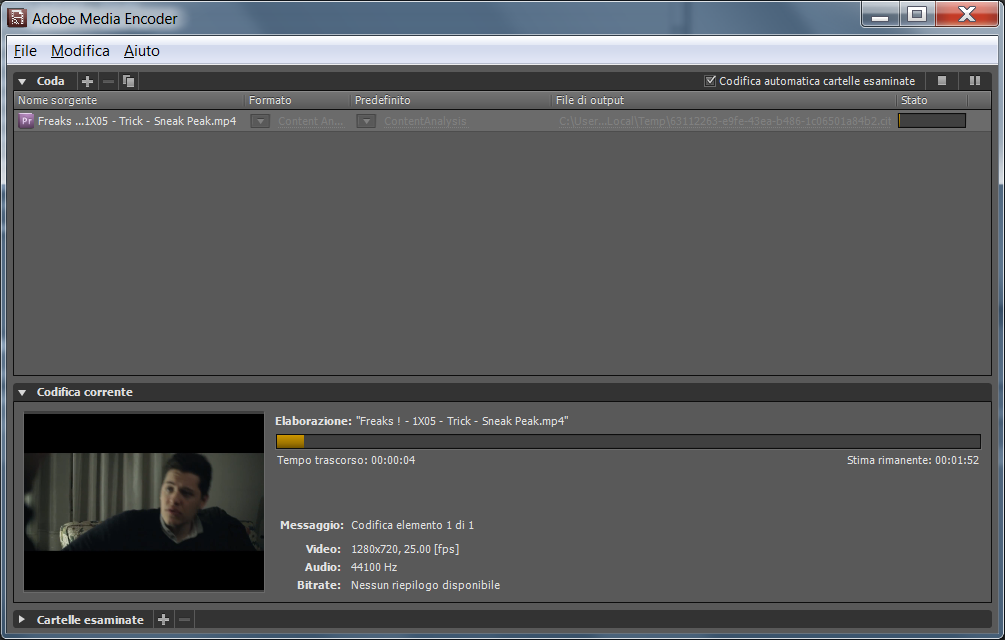Open the Formato dropdown for the queued file
This screenshot has width=1005, height=640.
coord(260,121)
